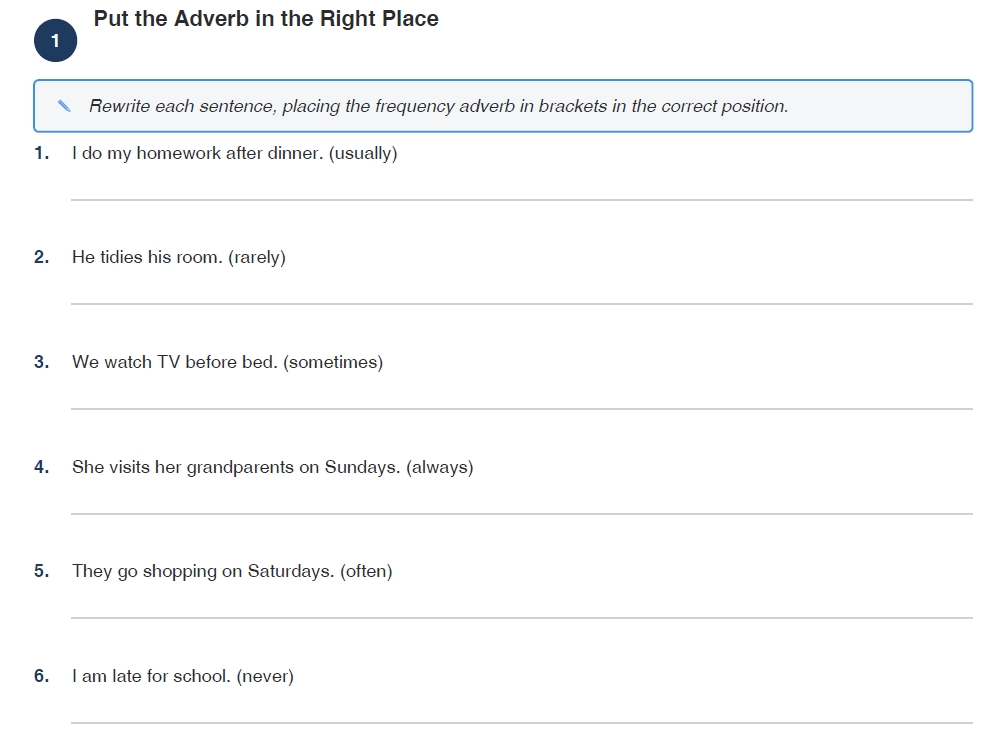Select sentence 'She visits her grandparents on Sundays'
The width and height of the screenshot is (996, 739).
[236, 467]
